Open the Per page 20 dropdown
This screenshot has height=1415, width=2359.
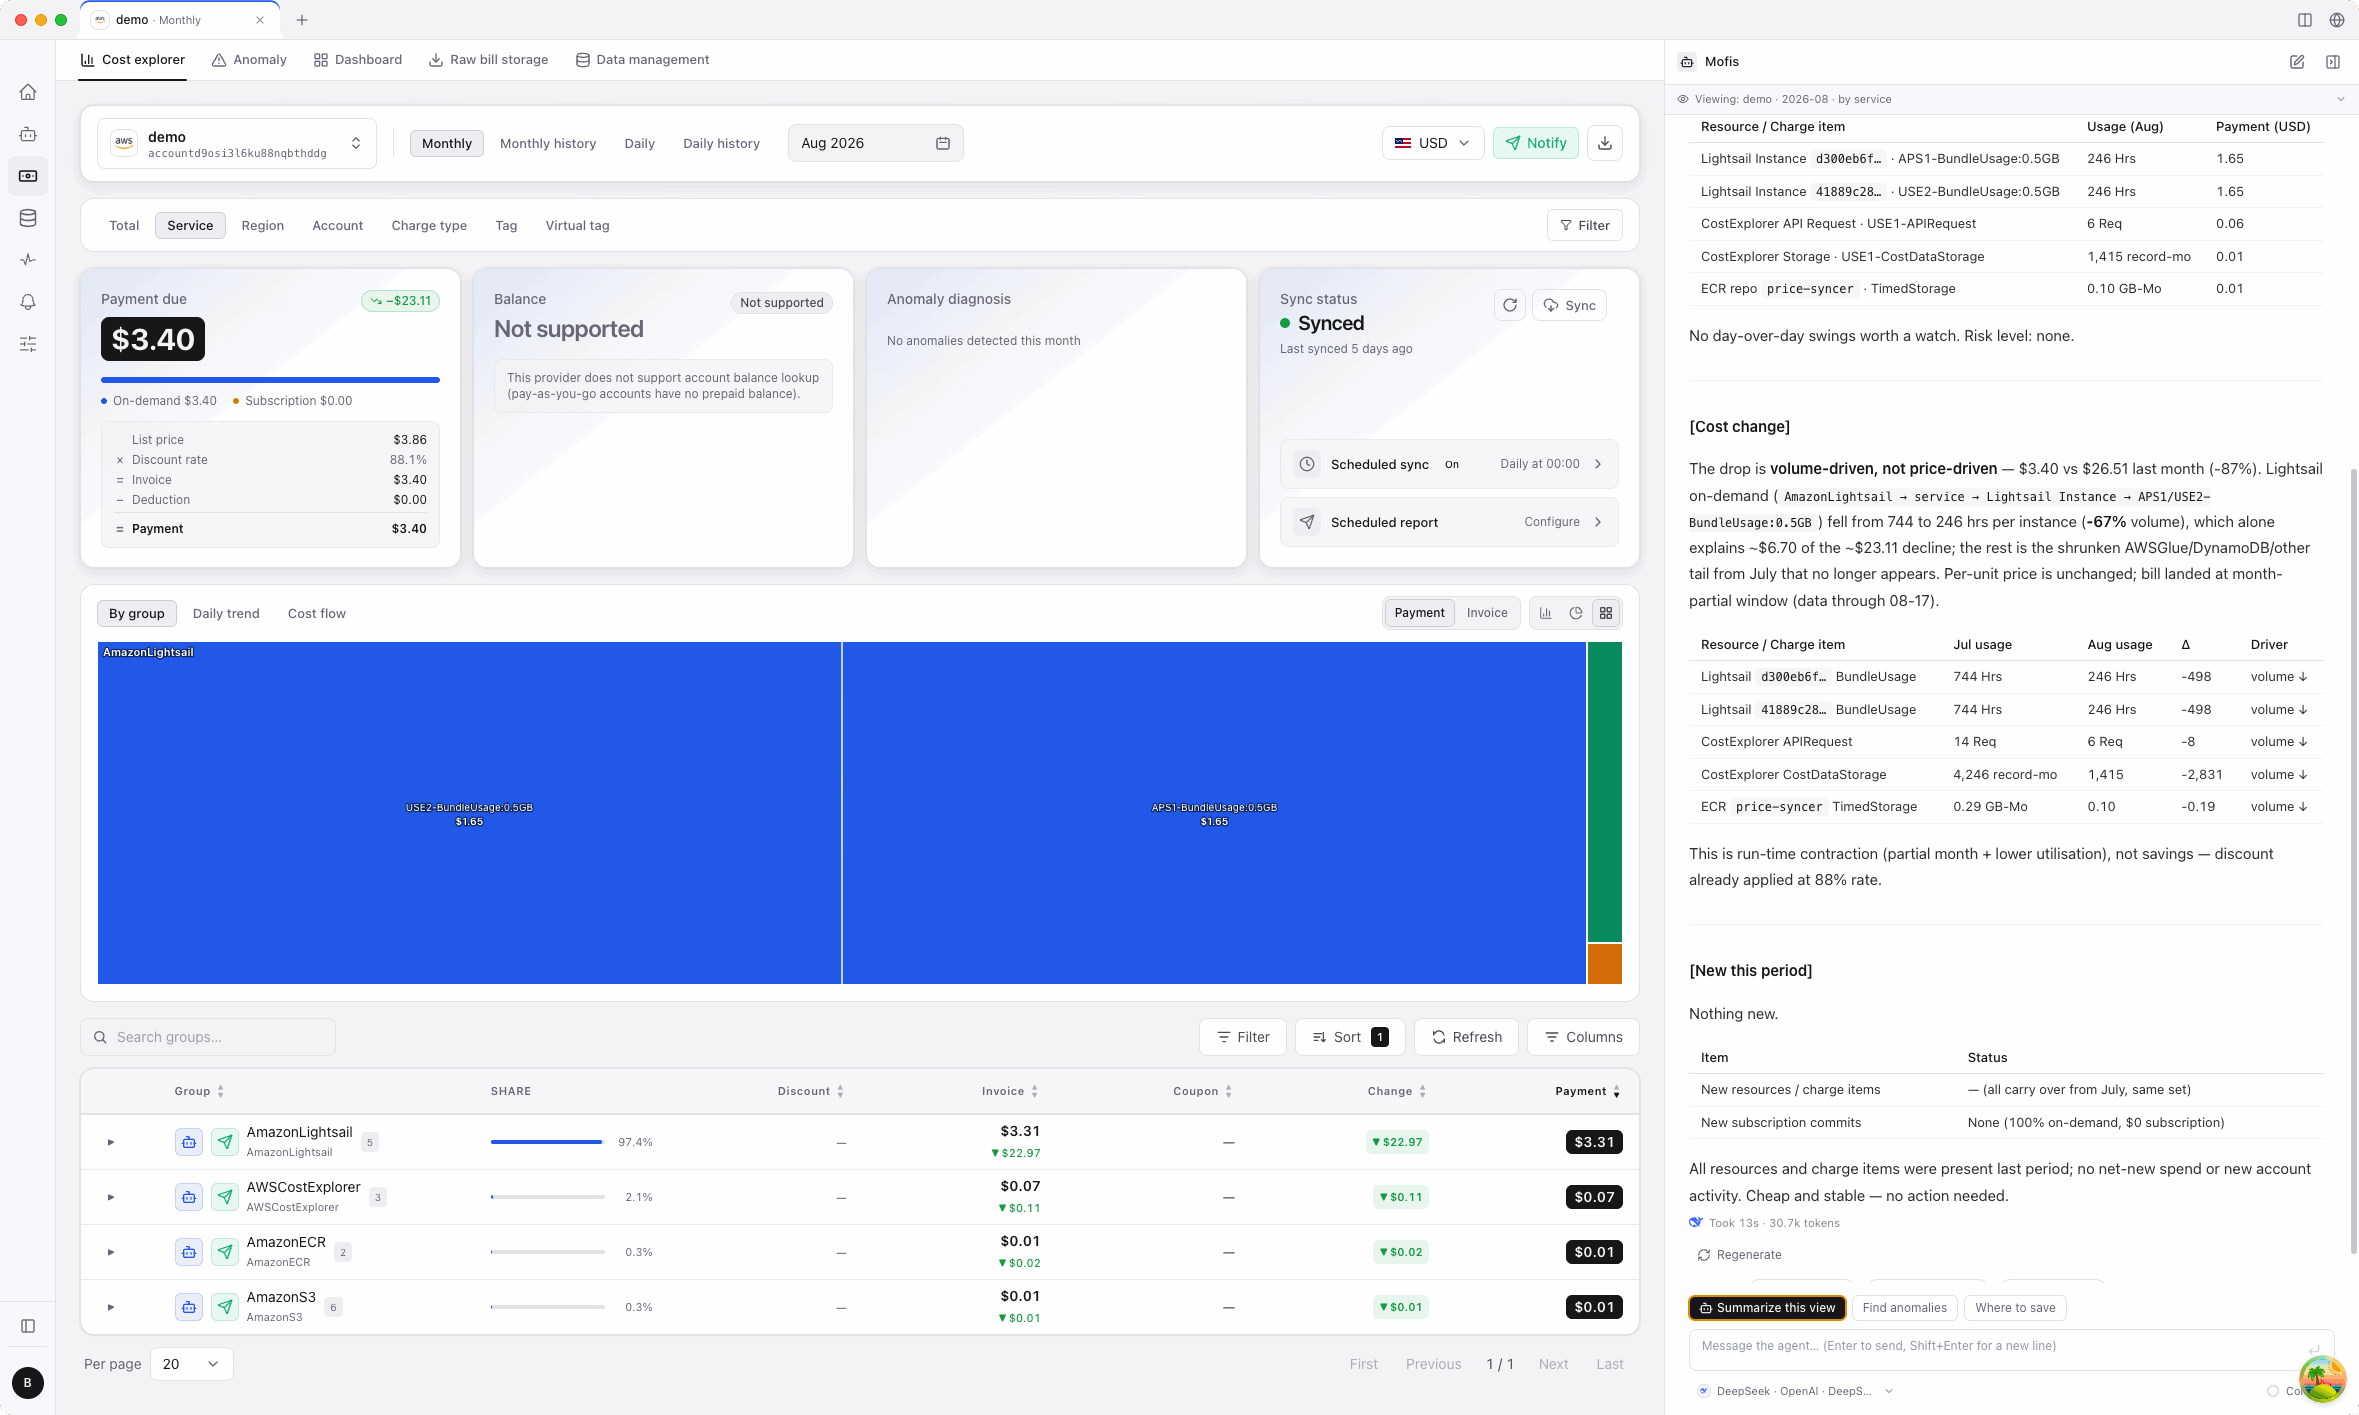tap(191, 1364)
